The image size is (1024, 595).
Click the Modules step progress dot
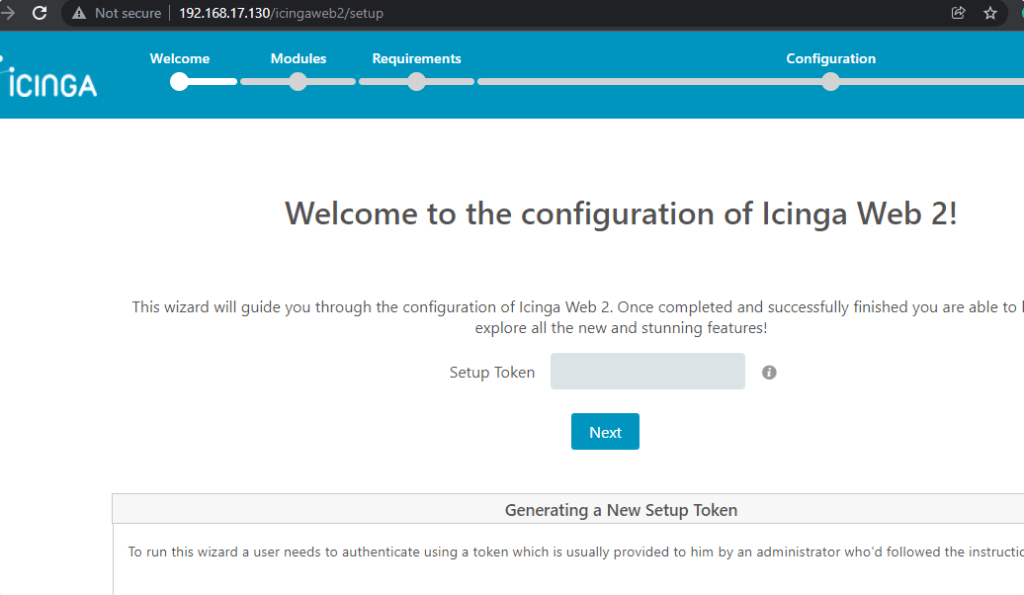[298, 82]
